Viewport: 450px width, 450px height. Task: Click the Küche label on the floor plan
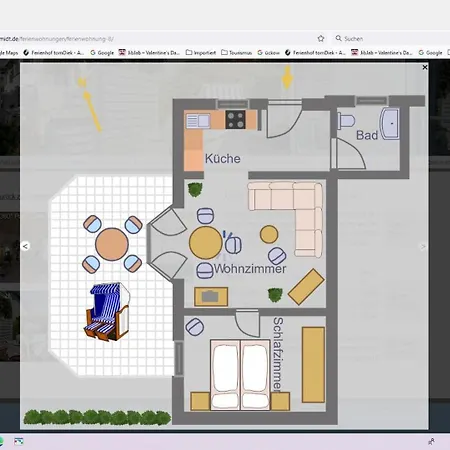pyautogui.click(x=222, y=159)
